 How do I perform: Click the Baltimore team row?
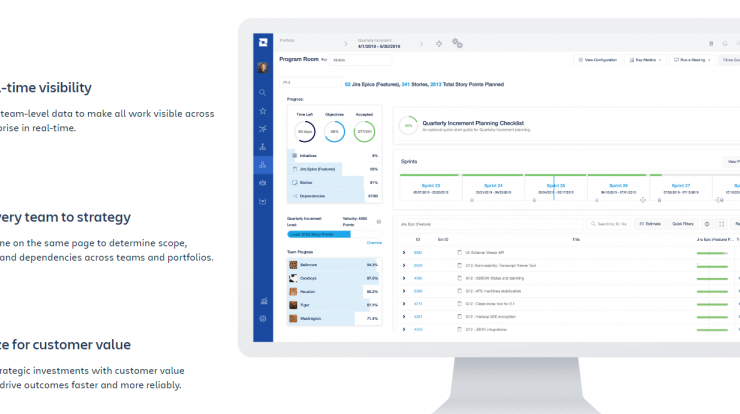[x=334, y=265]
